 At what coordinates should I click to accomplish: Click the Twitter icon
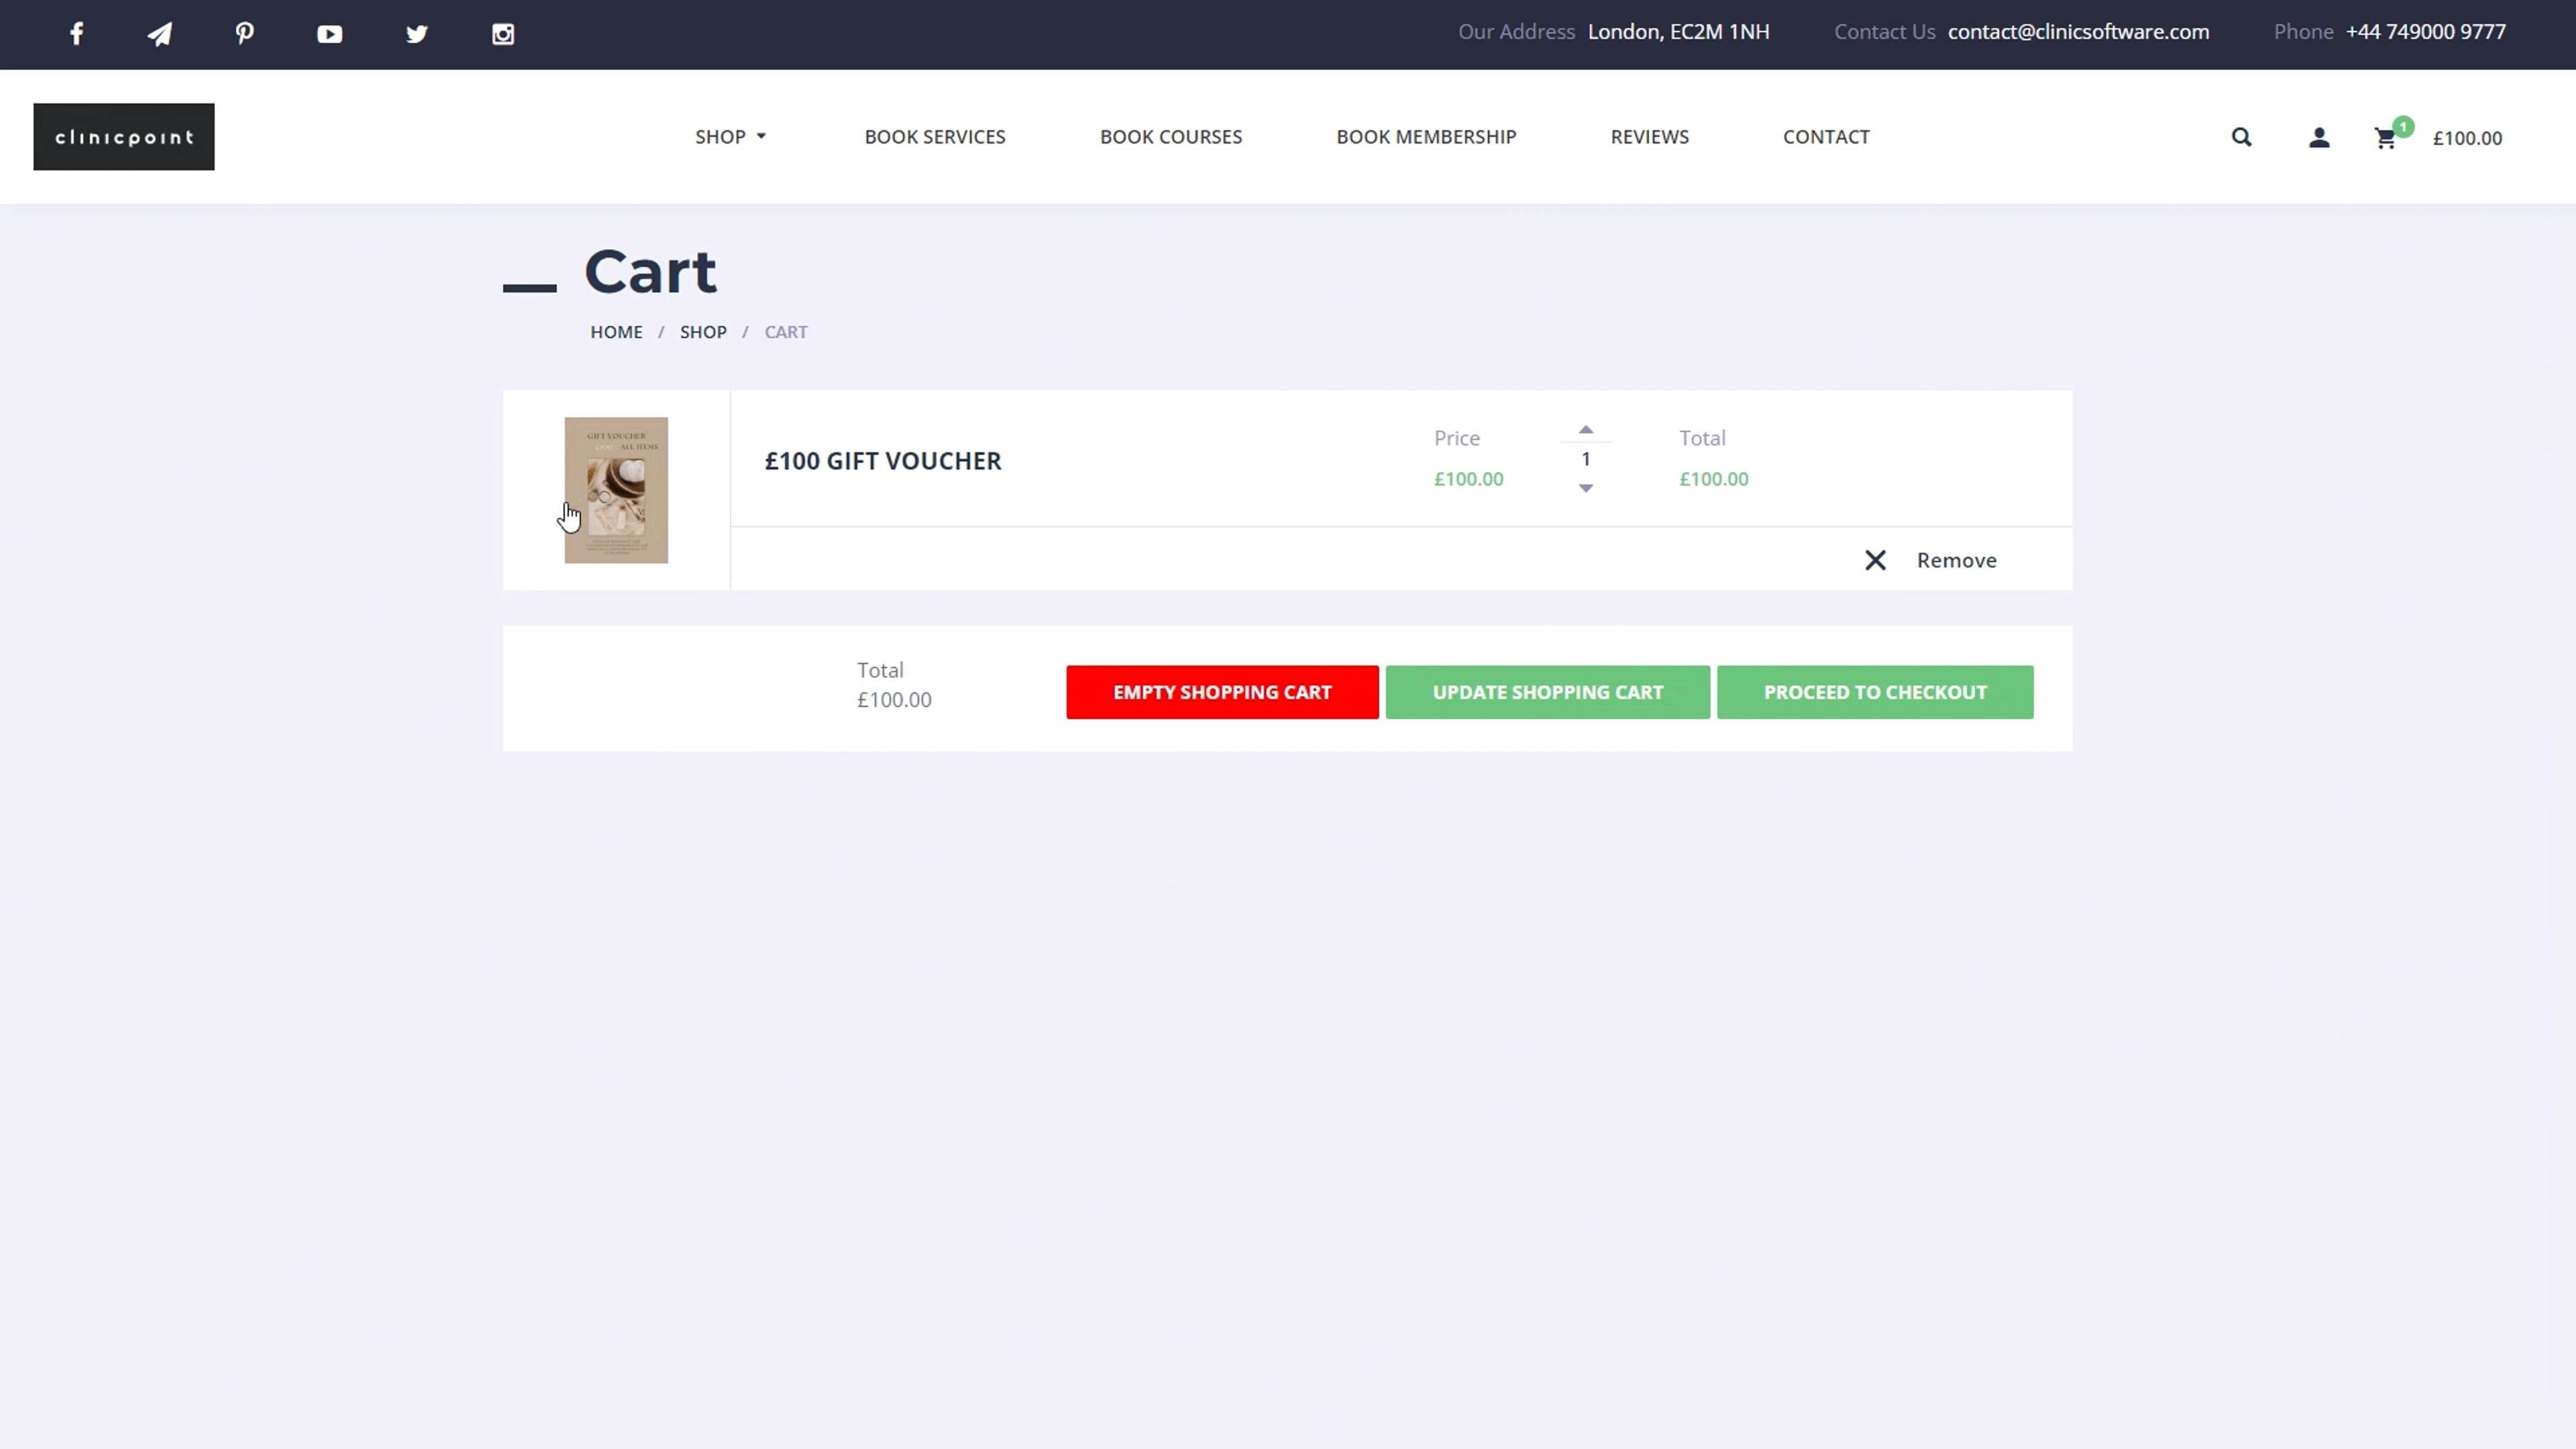pos(416,33)
